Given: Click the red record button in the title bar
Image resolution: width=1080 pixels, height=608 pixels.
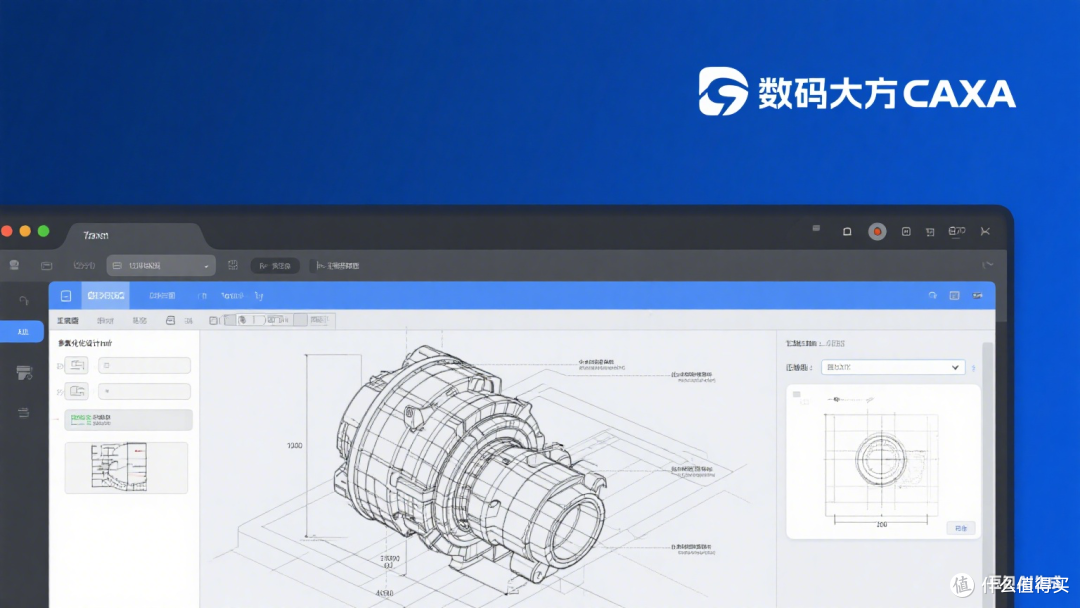Looking at the screenshot, I should (877, 231).
